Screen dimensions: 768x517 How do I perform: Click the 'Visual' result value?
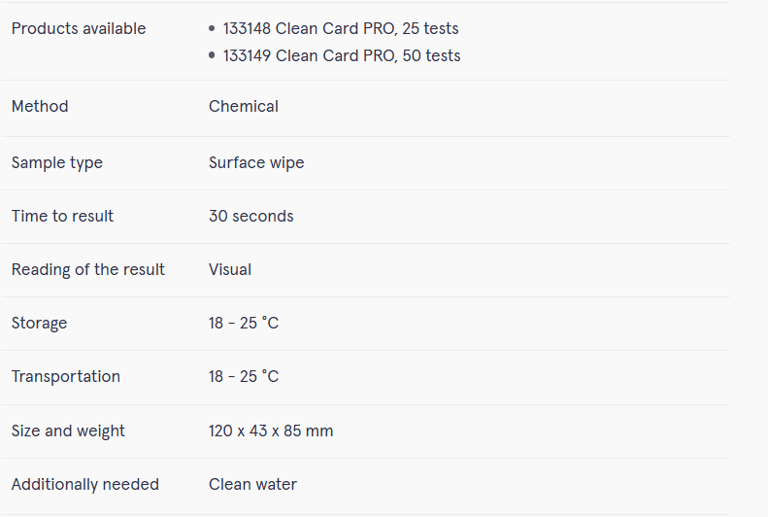tap(230, 270)
